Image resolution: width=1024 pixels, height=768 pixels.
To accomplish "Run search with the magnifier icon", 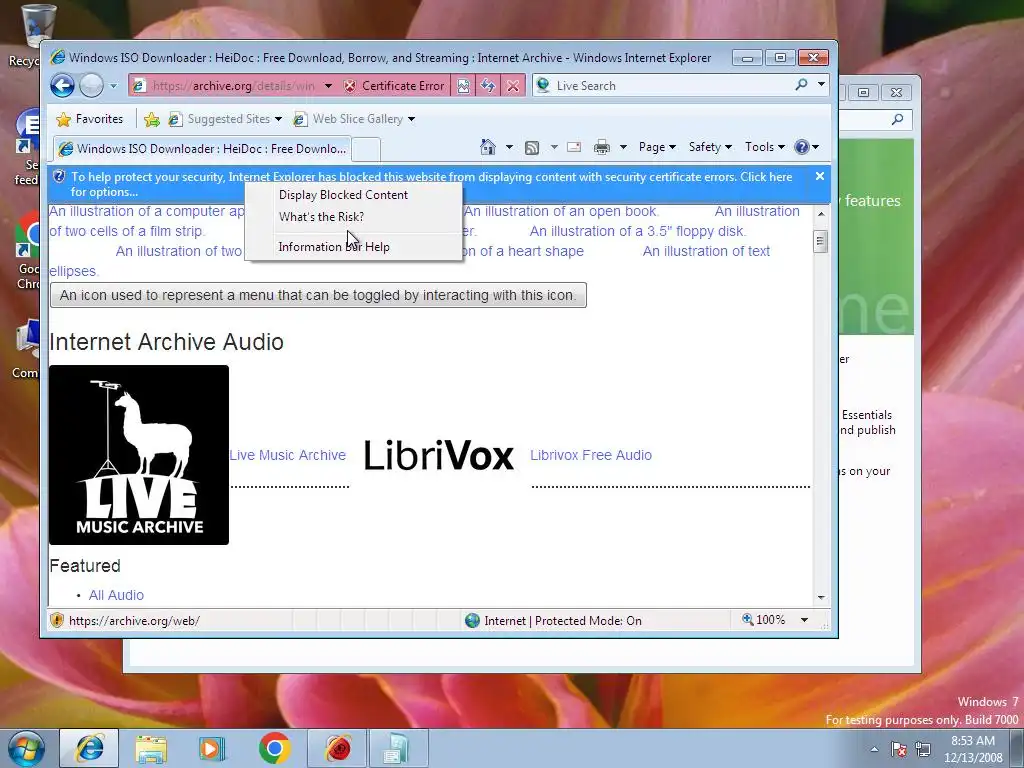I will pos(801,85).
